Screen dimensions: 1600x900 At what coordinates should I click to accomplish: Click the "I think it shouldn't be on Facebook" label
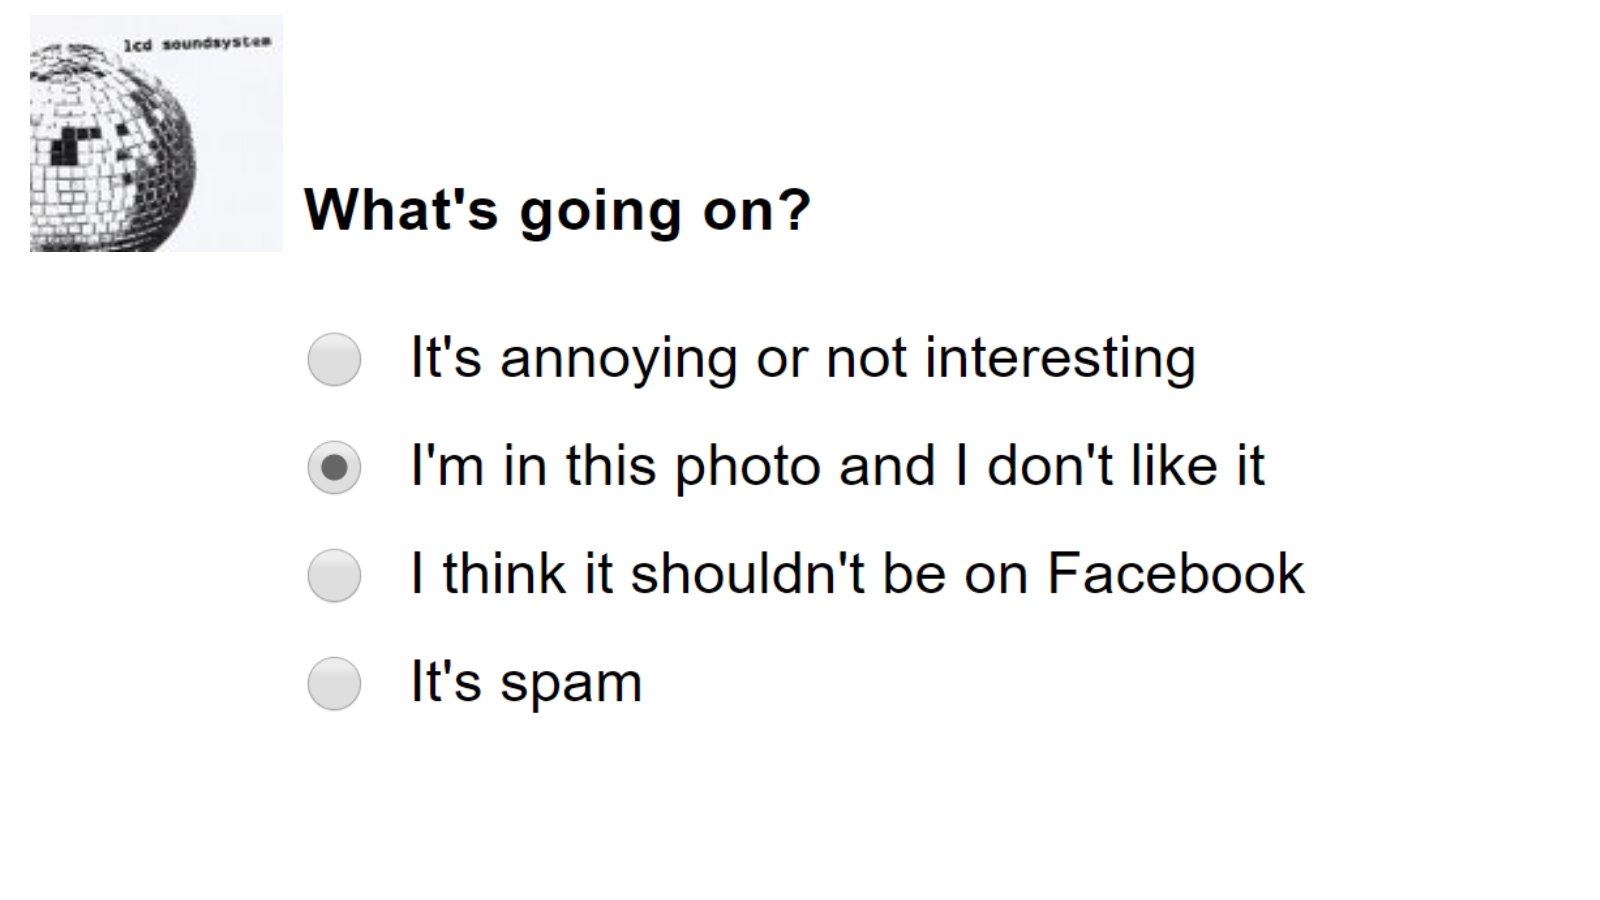[857, 575]
